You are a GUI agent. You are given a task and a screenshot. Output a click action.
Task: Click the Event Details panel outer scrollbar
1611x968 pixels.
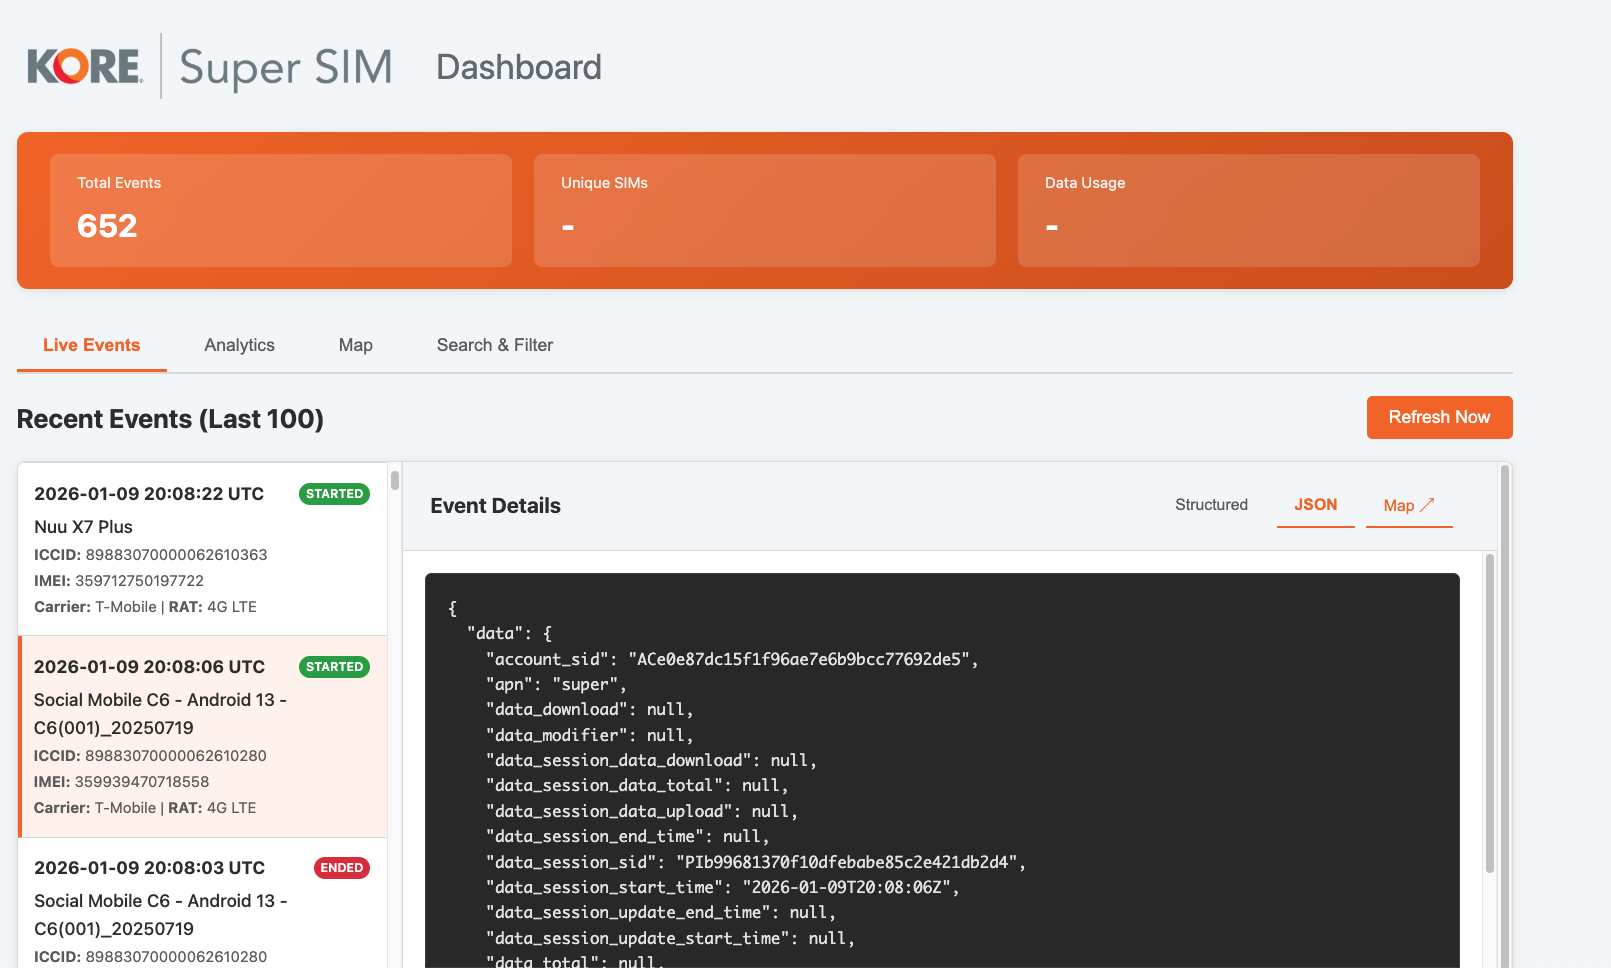point(1504,715)
